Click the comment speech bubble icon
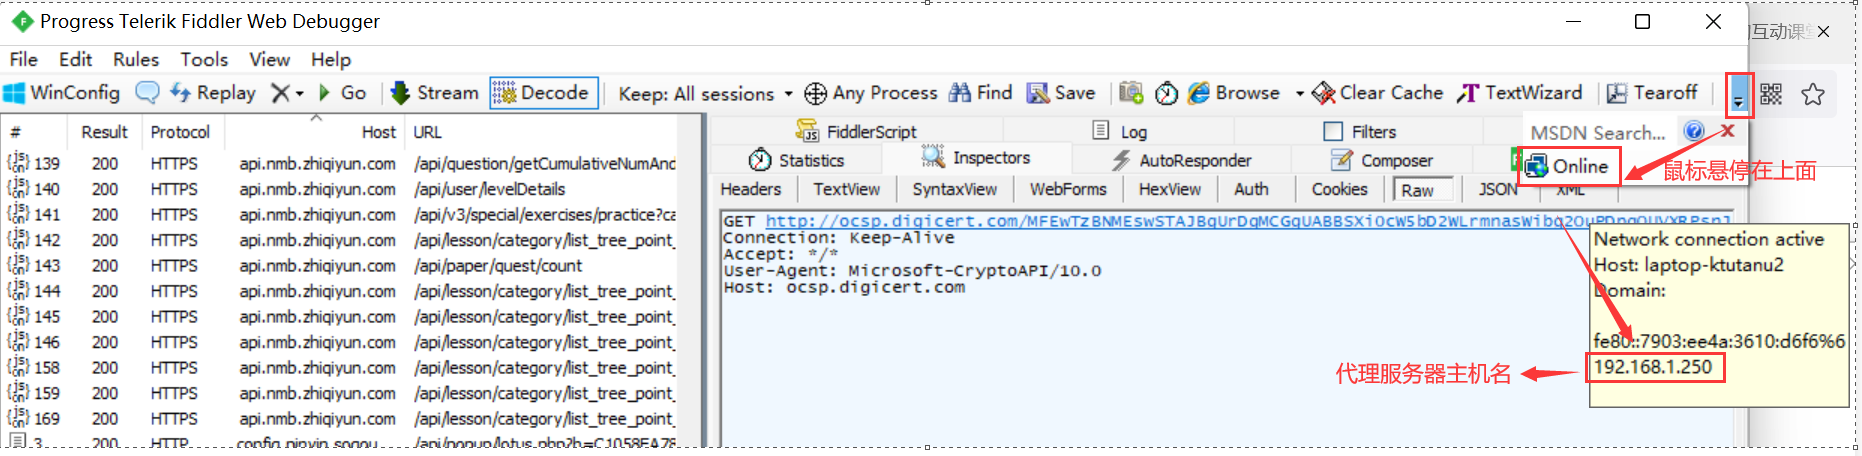This screenshot has height=456, width=1862. point(147,93)
